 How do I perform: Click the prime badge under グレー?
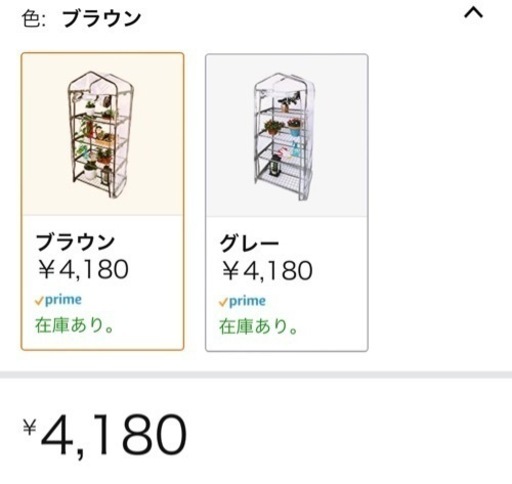242,301
